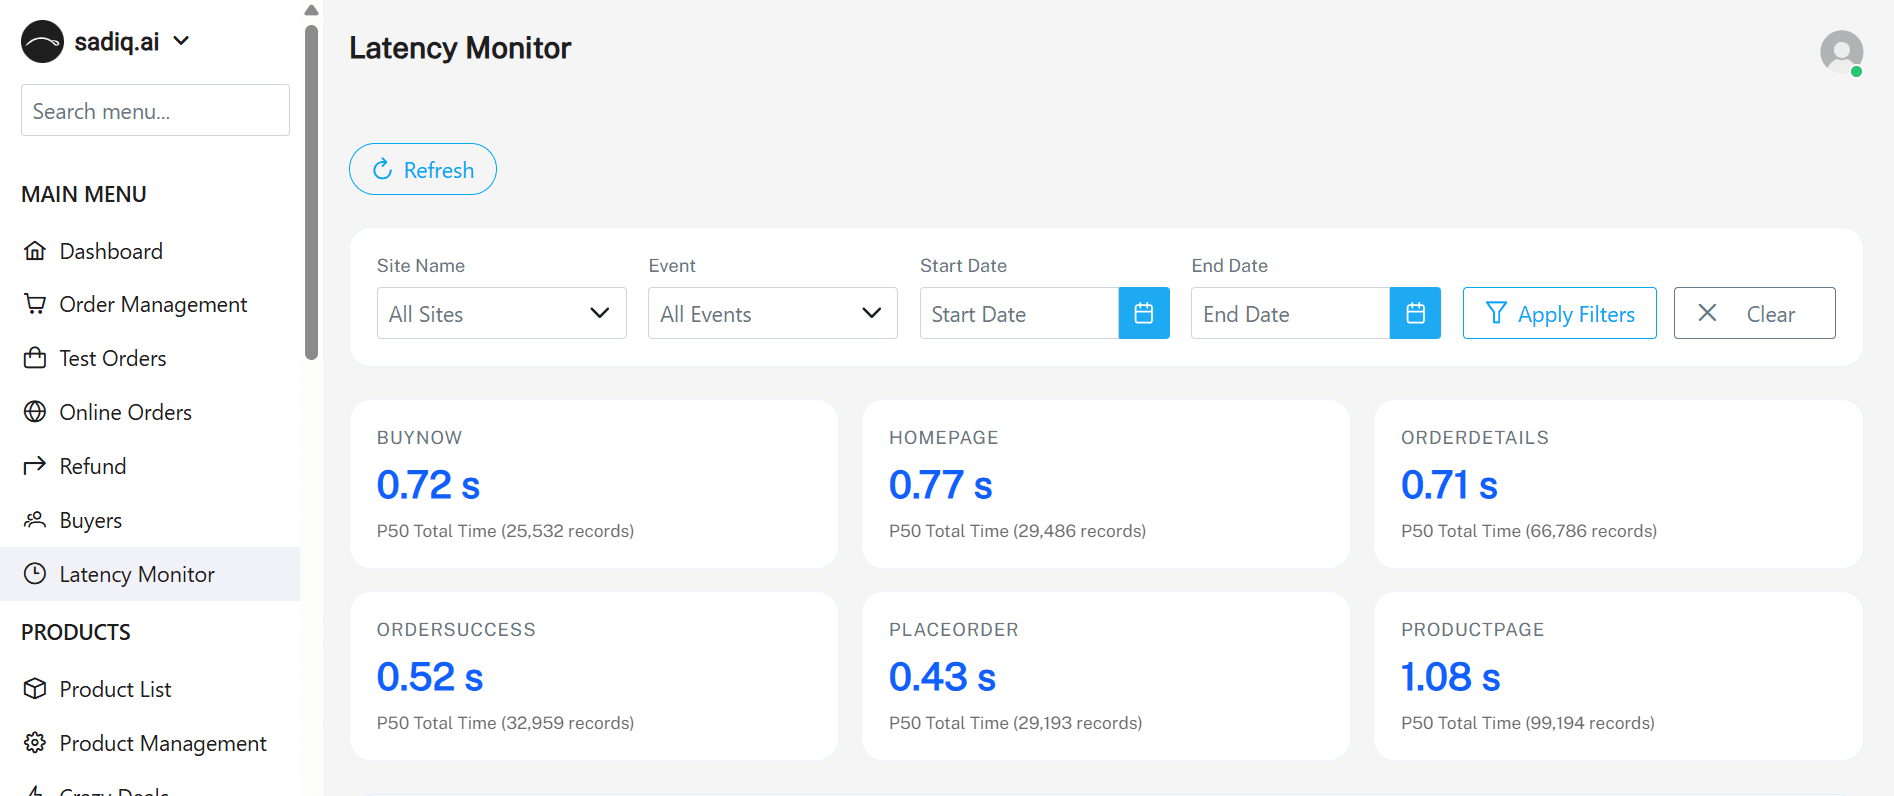Click the sadiq.ai logo icon
Screen dimensions: 1894x796
pos(43,42)
